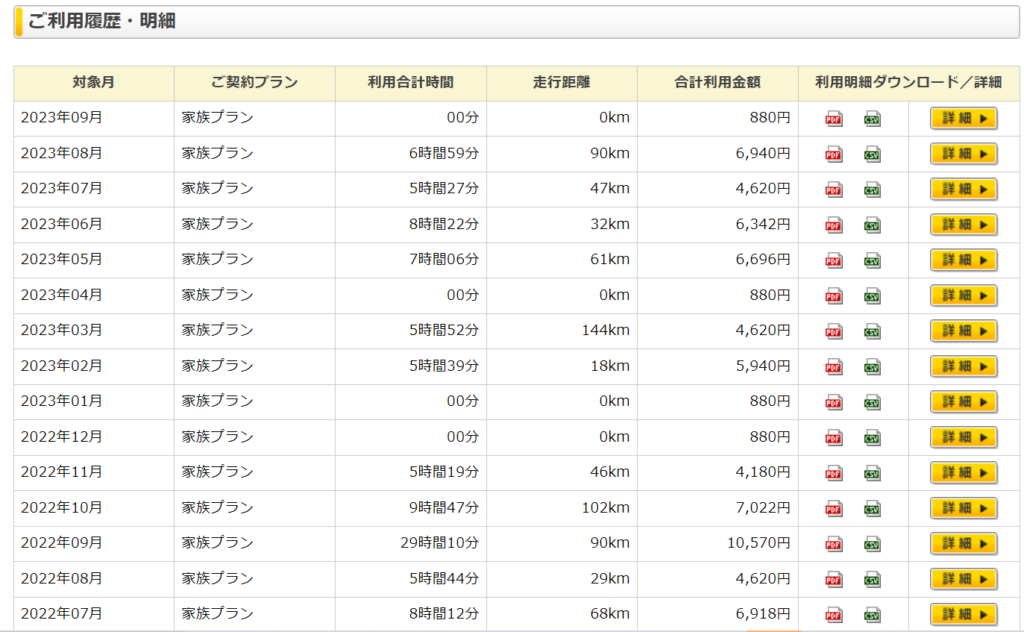Download the PDF statement for 2023年09月
This screenshot has width=1024, height=632.
(x=833, y=119)
